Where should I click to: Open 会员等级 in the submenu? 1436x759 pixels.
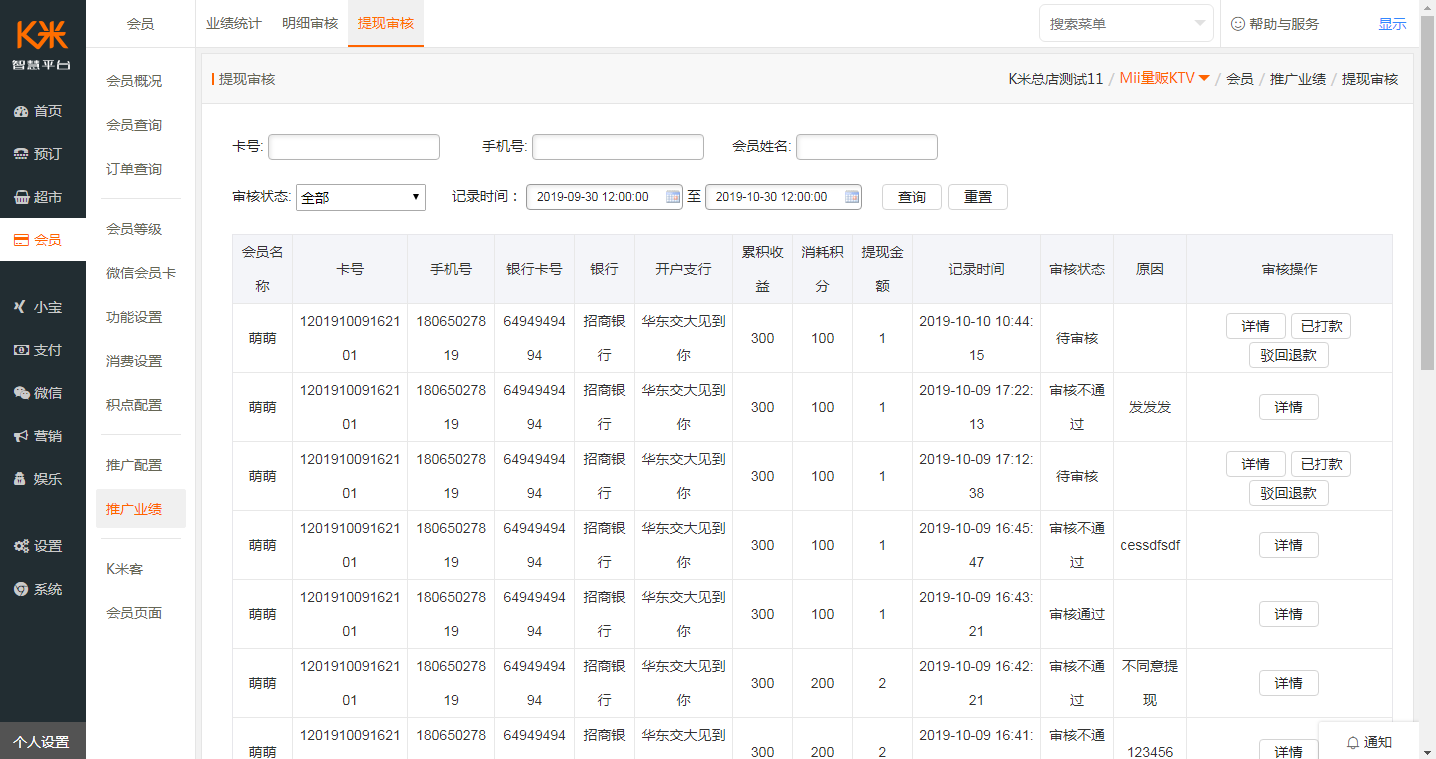click(134, 229)
